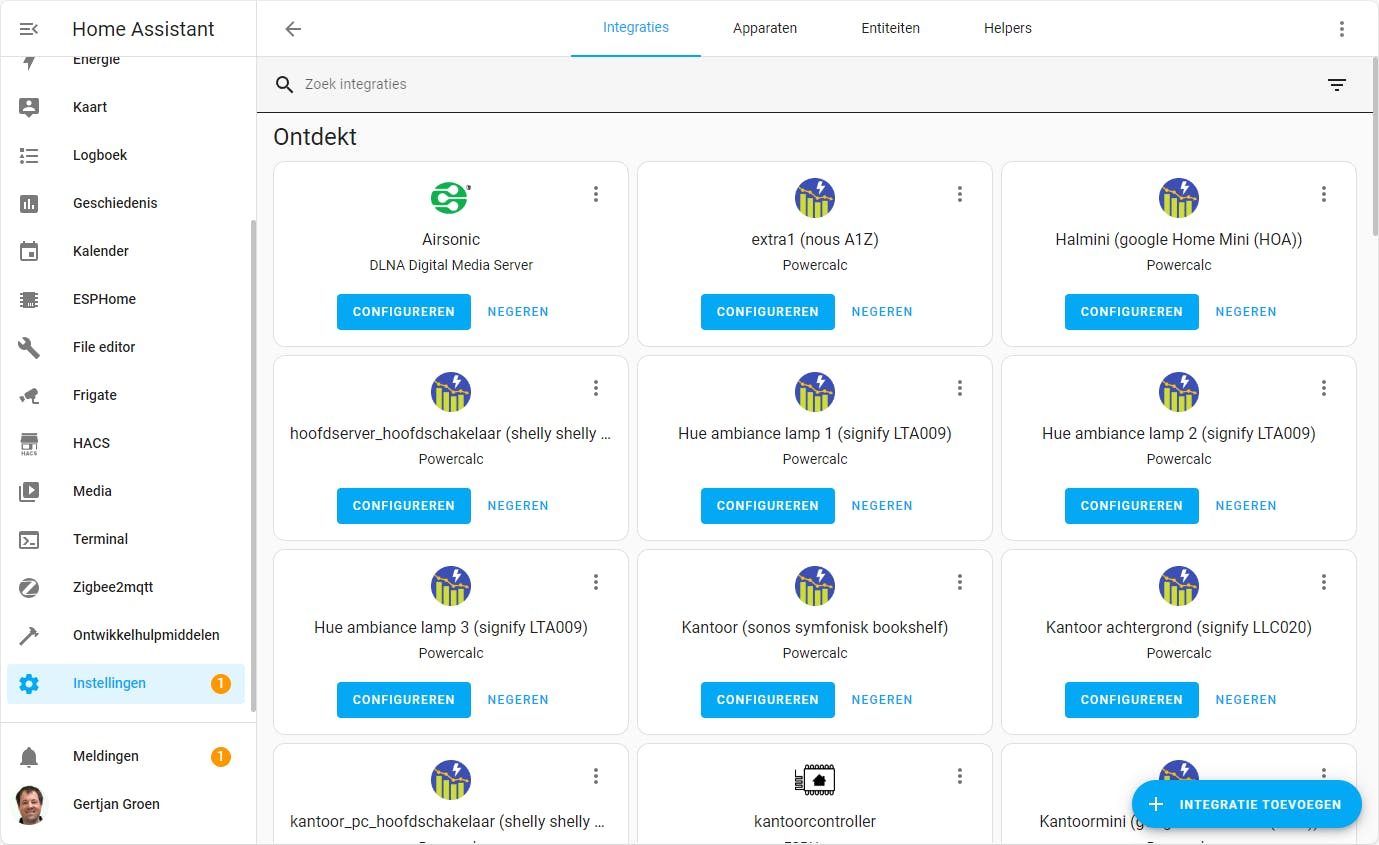Image resolution: width=1379 pixels, height=845 pixels.
Task: Open Halmini card options menu
Action: click(1324, 194)
